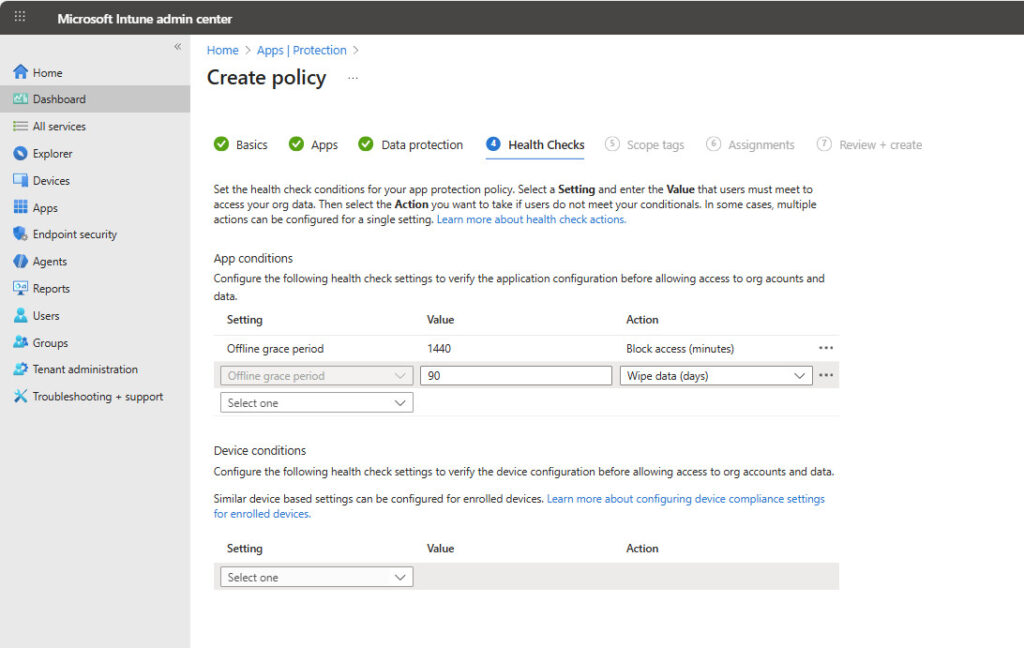
Task: Click Learn more about health check actions
Action: click(531, 220)
